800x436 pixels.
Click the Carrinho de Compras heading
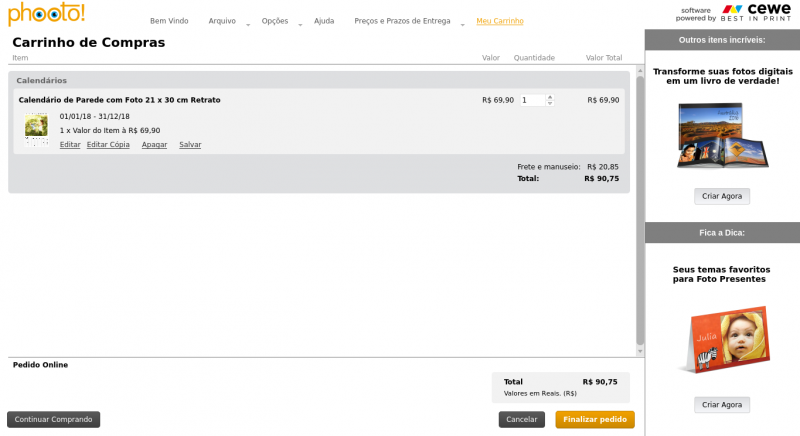click(x=89, y=42)
